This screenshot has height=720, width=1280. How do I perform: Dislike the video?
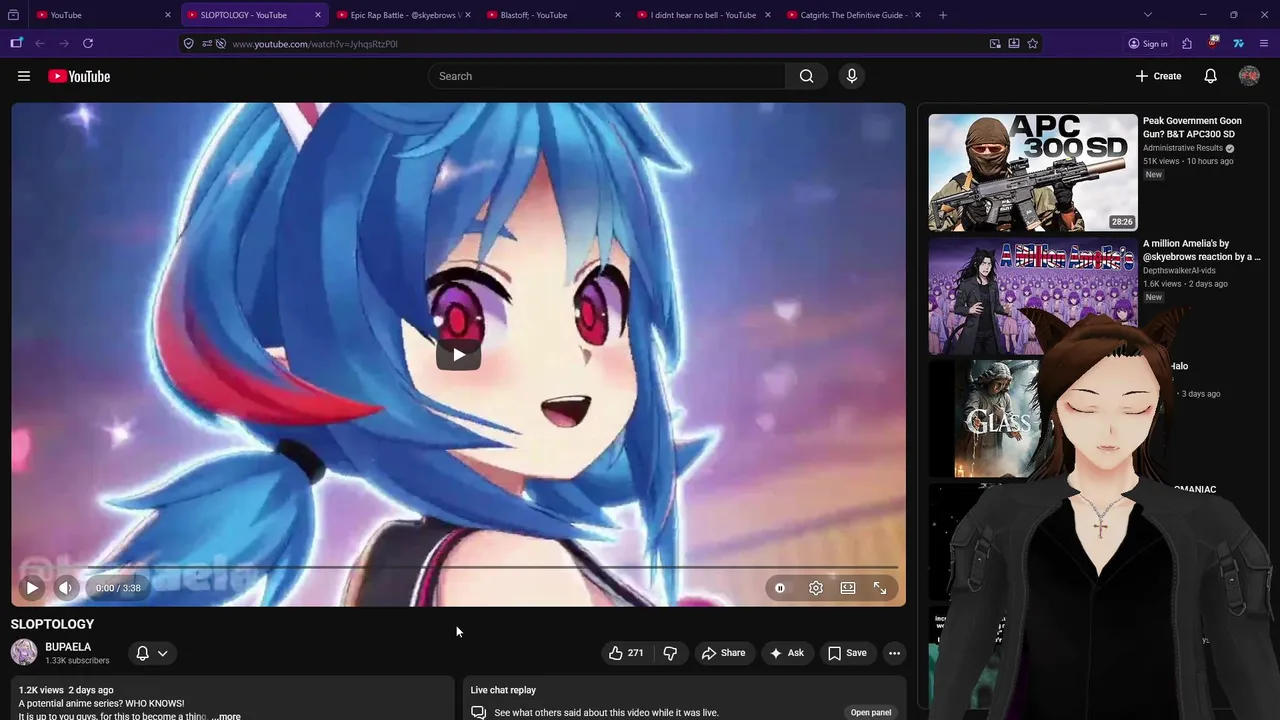(x=671, y=653)
